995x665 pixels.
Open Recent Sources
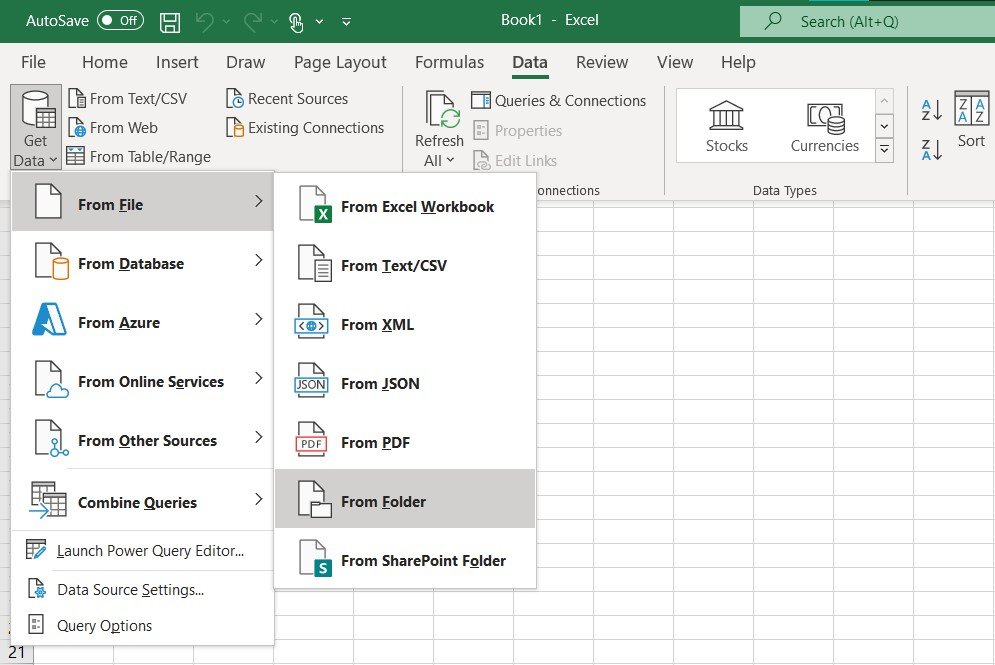pyautogui.click(x=287, y=99)
